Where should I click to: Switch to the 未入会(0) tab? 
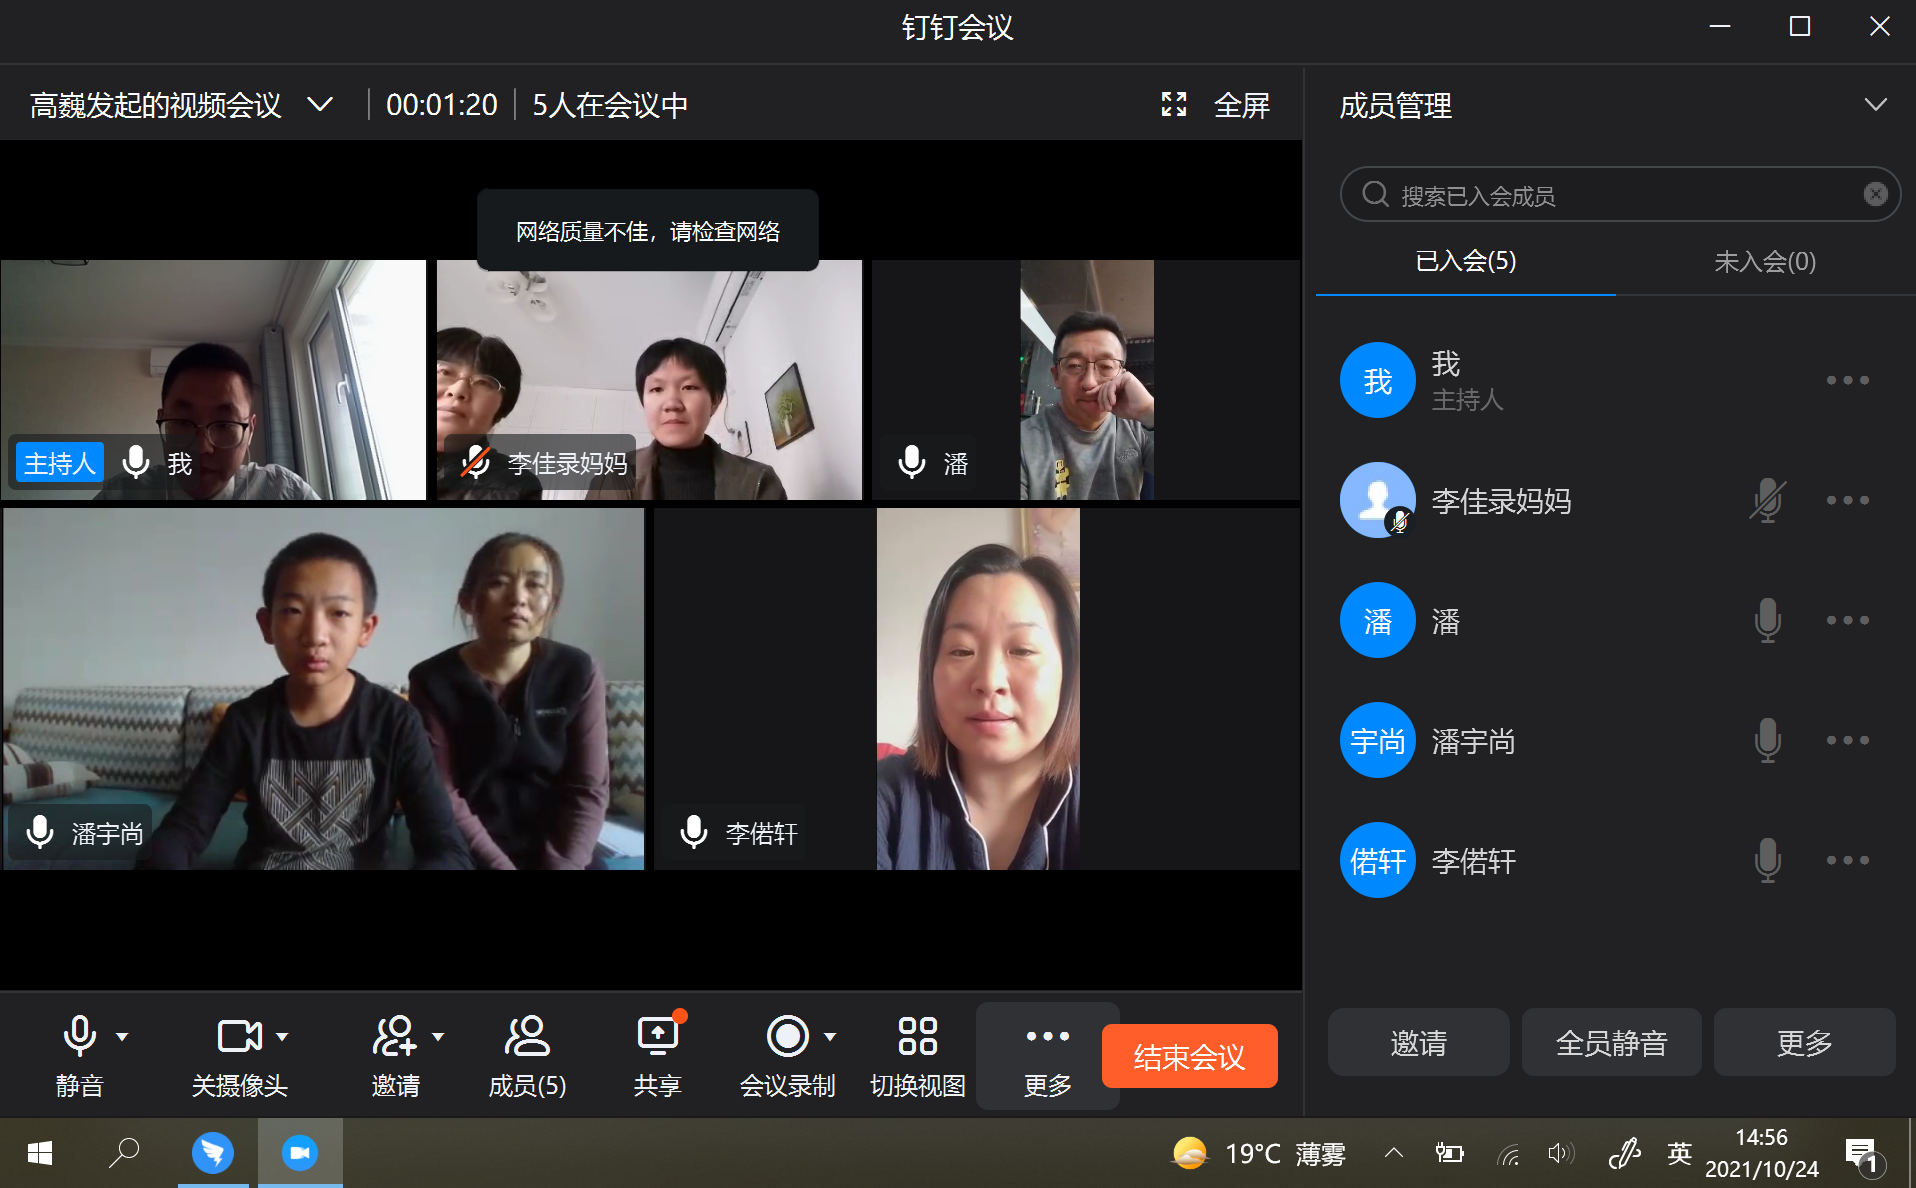coord(1765,262)
